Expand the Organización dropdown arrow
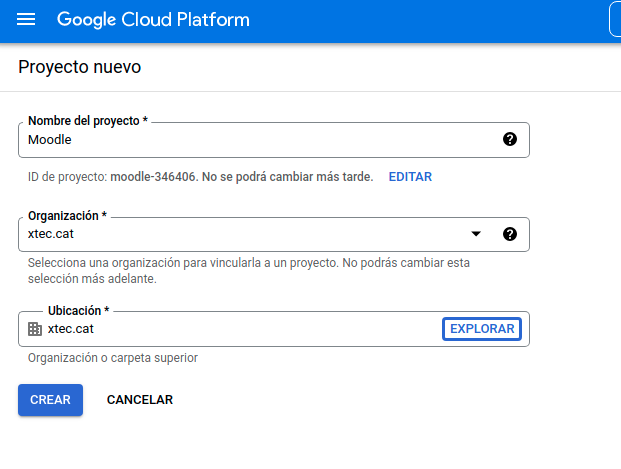This screenshot has width=621, height=469. (476, 234)
